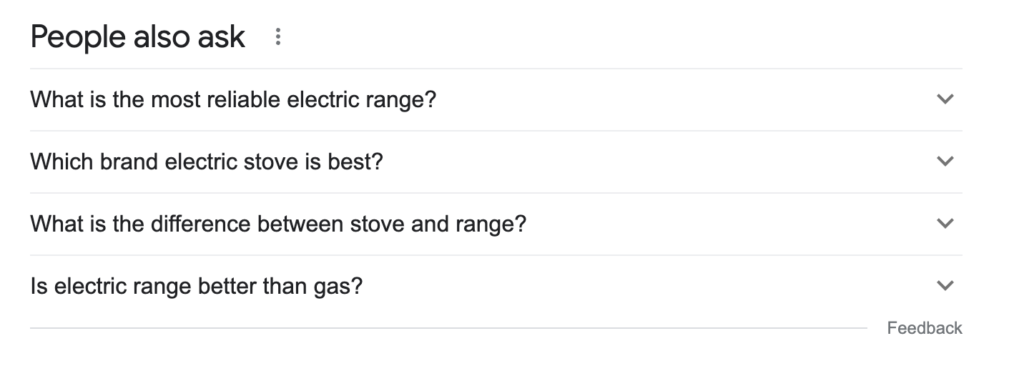Expand 'Which brand electric stove is best?'
Image resolution: width=1024 pixels, height=386 pixels.
coord(496,161)
